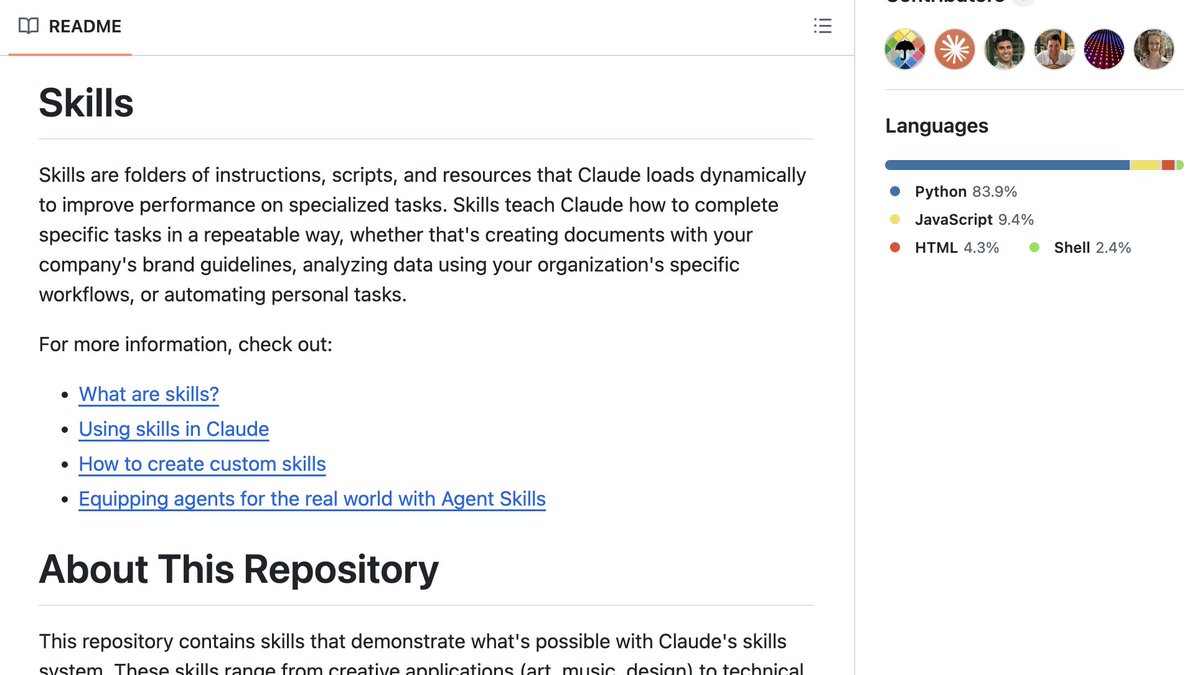The image size is (1200, 675).
Task: Open the 'Using skills in Claude' link
Action: pos(174,429)
